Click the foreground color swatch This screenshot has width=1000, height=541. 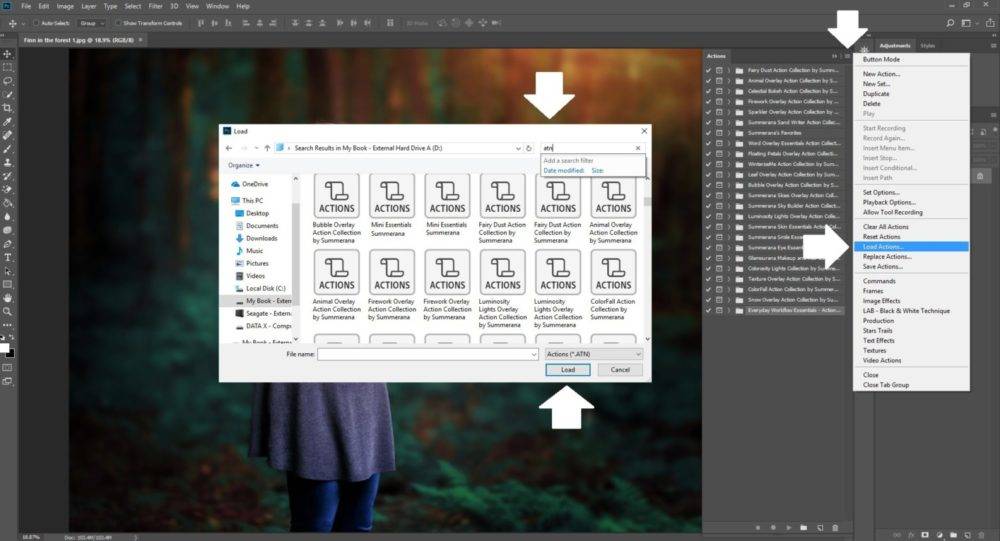(x=4, y=348)
